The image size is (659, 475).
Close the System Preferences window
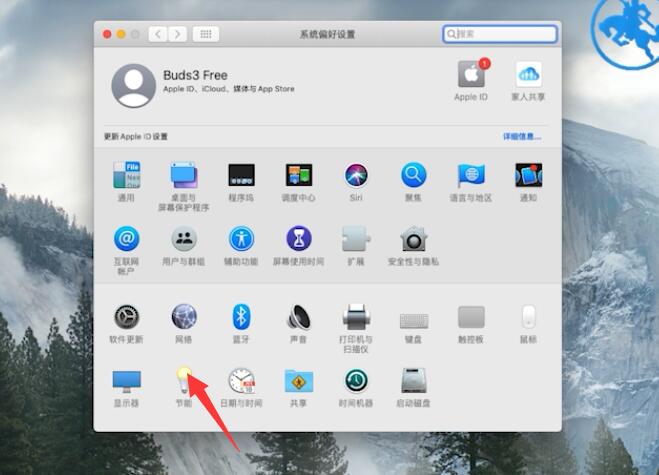click(107, 34)
